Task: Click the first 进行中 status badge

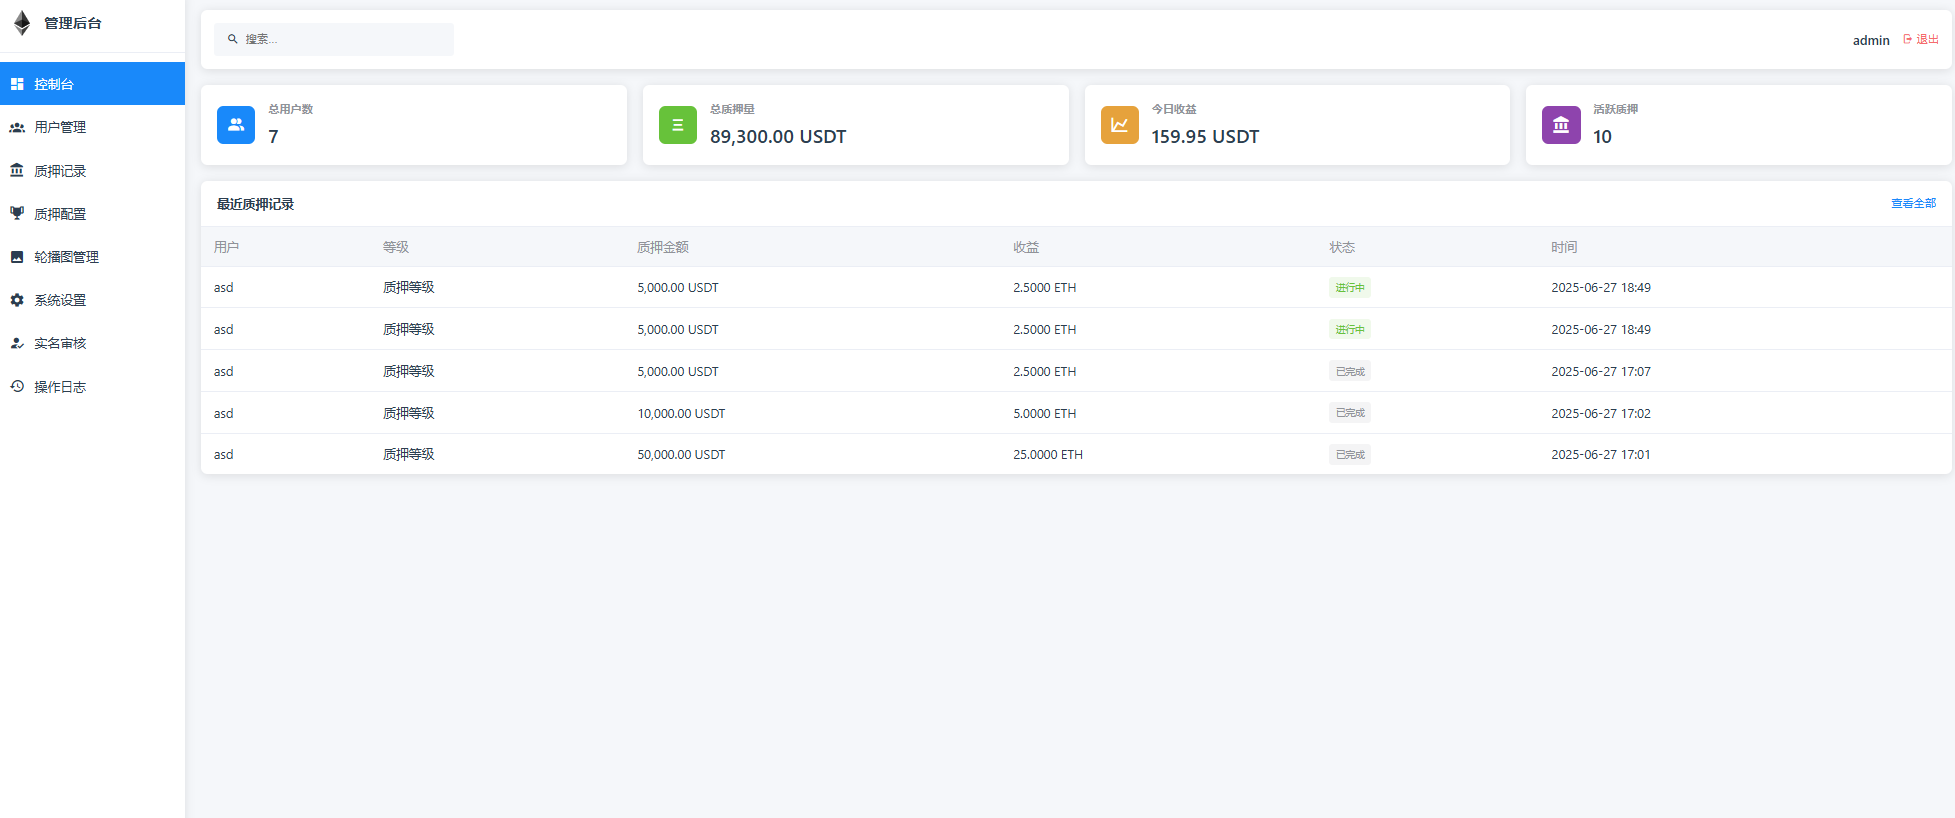Action: [1349, 288]
